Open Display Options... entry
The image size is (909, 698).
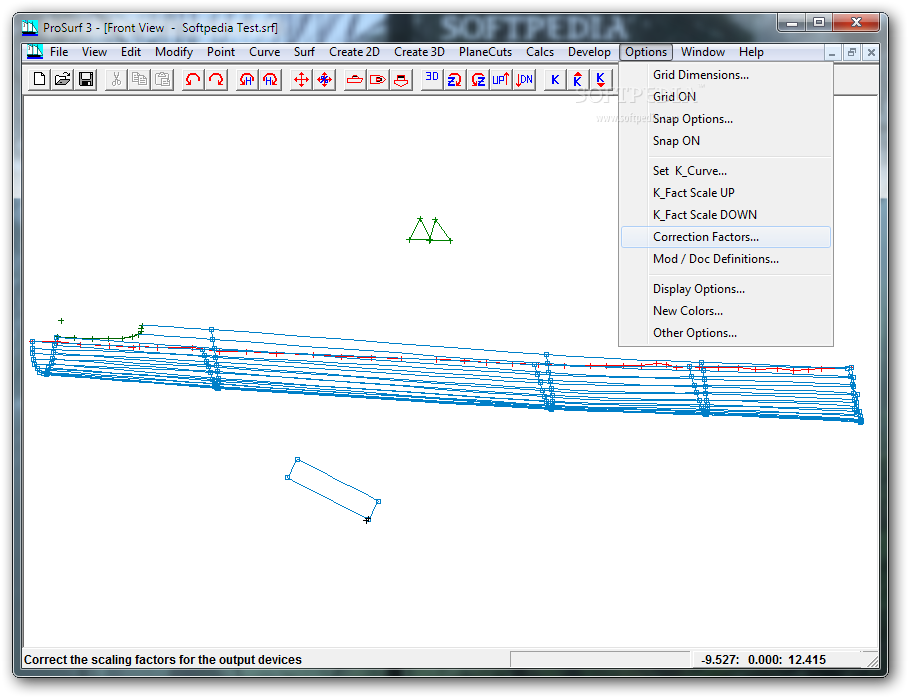(x=726, y=289)
